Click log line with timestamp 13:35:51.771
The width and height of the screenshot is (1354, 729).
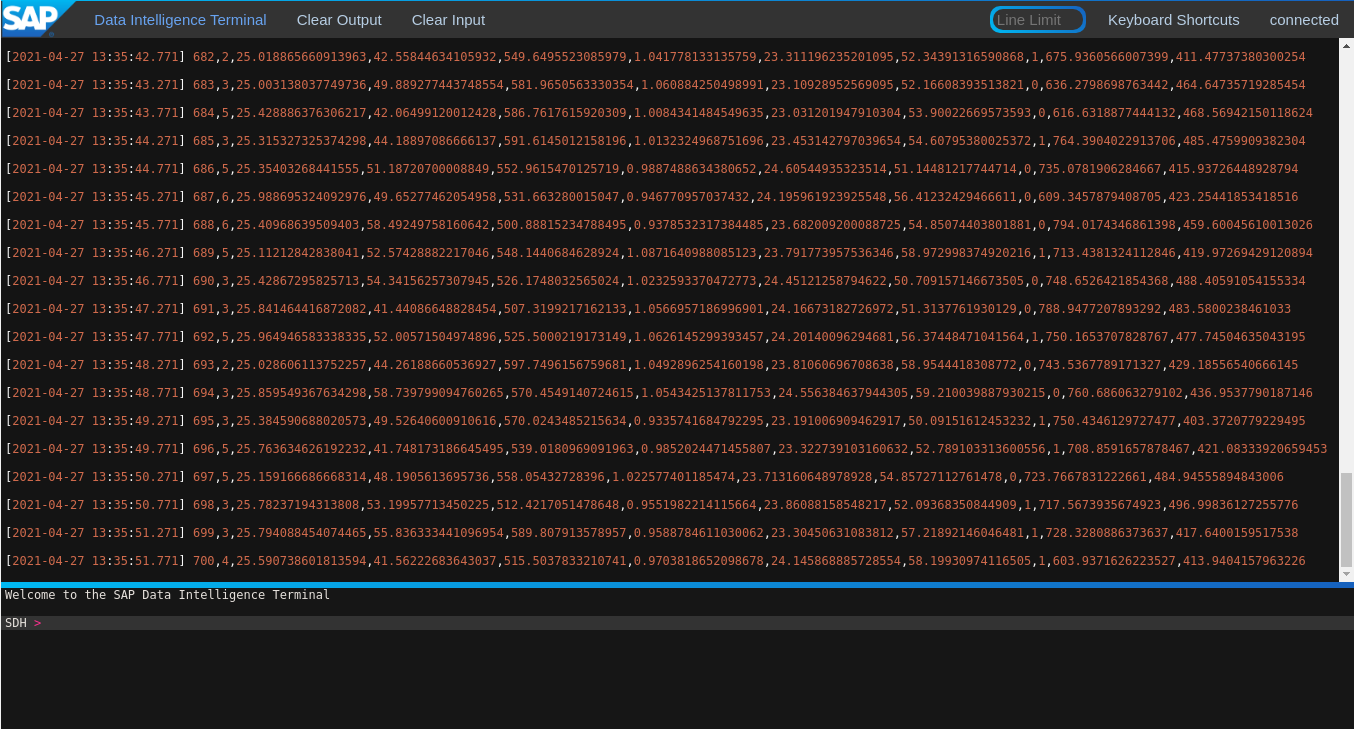(x=655, y=561)
